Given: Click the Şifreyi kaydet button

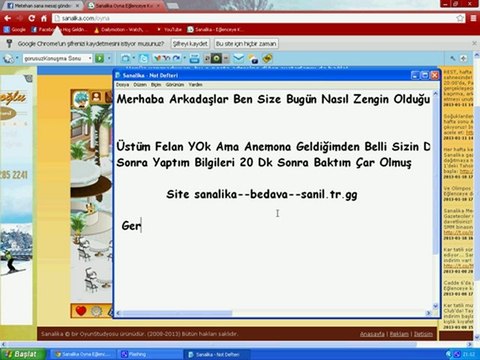Looking at the screenshot, I should (x=190, y=44).
